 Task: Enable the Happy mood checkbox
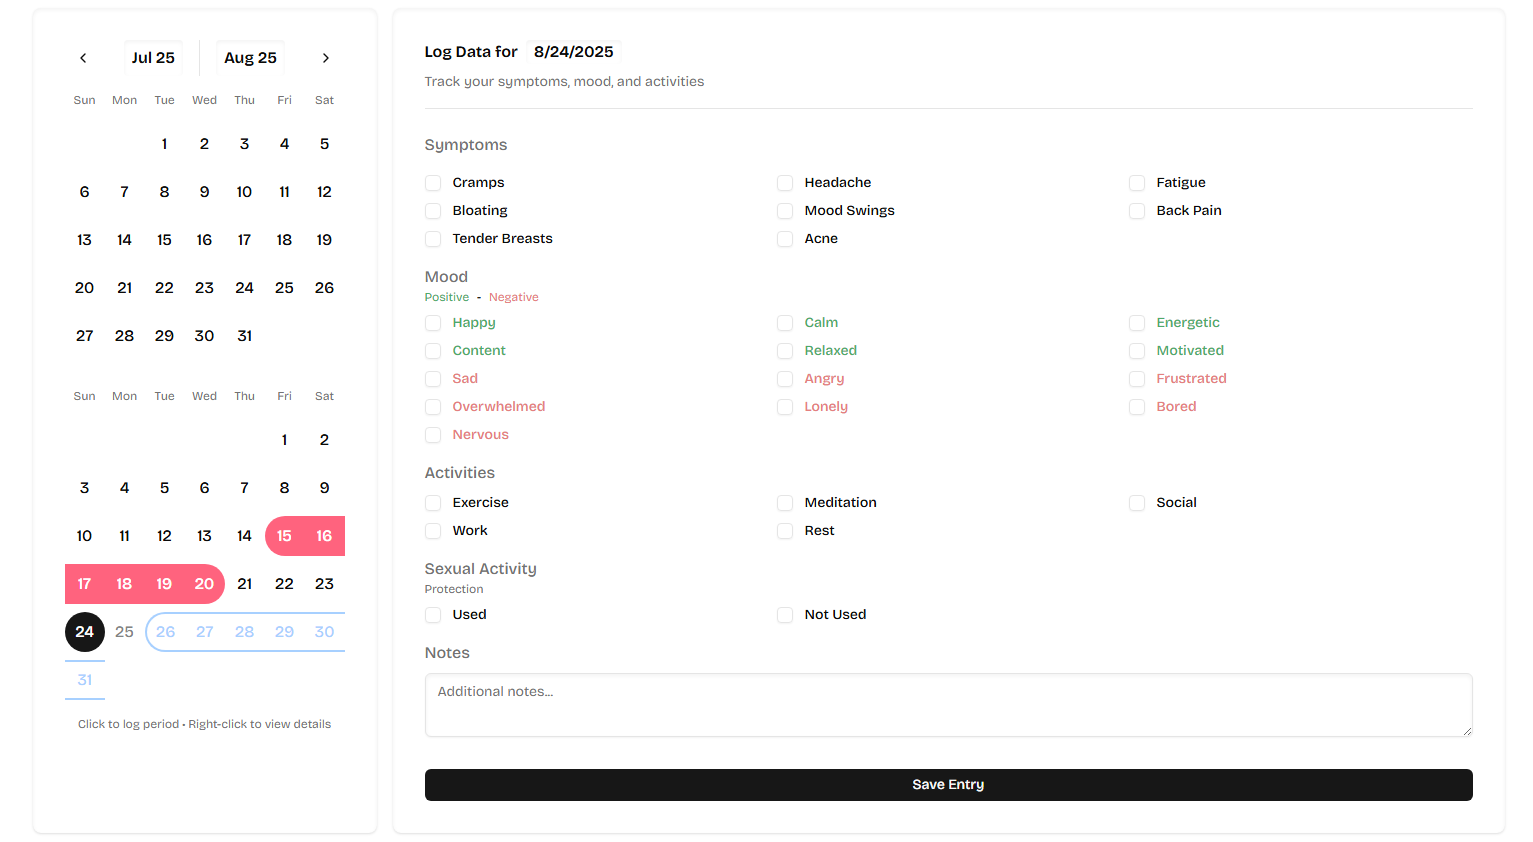click(433, 323)
